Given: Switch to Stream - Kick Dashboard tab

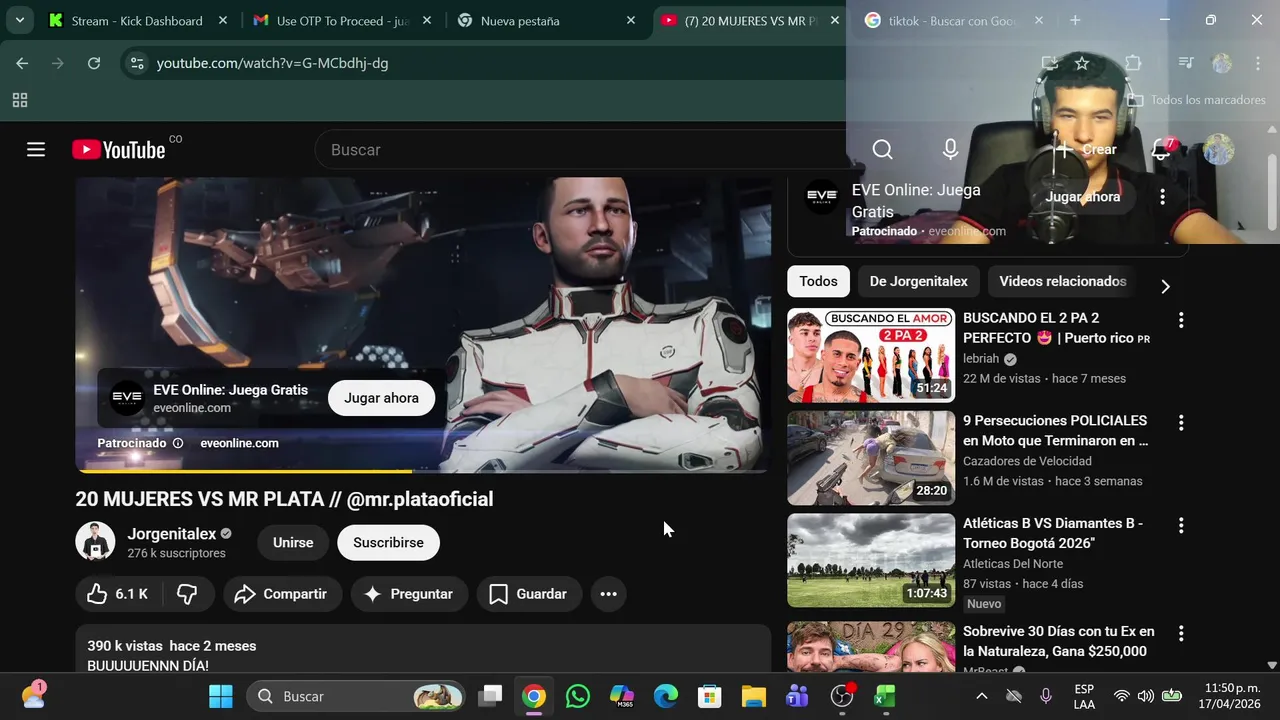Looking at the screenshot, I should point(138,20).
